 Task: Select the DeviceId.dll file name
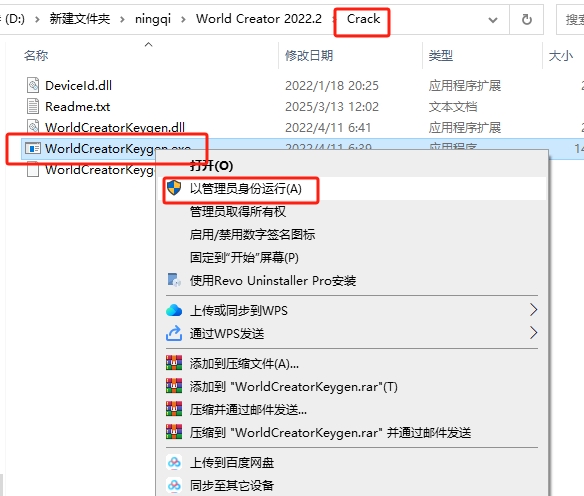[x=78, y=86]
